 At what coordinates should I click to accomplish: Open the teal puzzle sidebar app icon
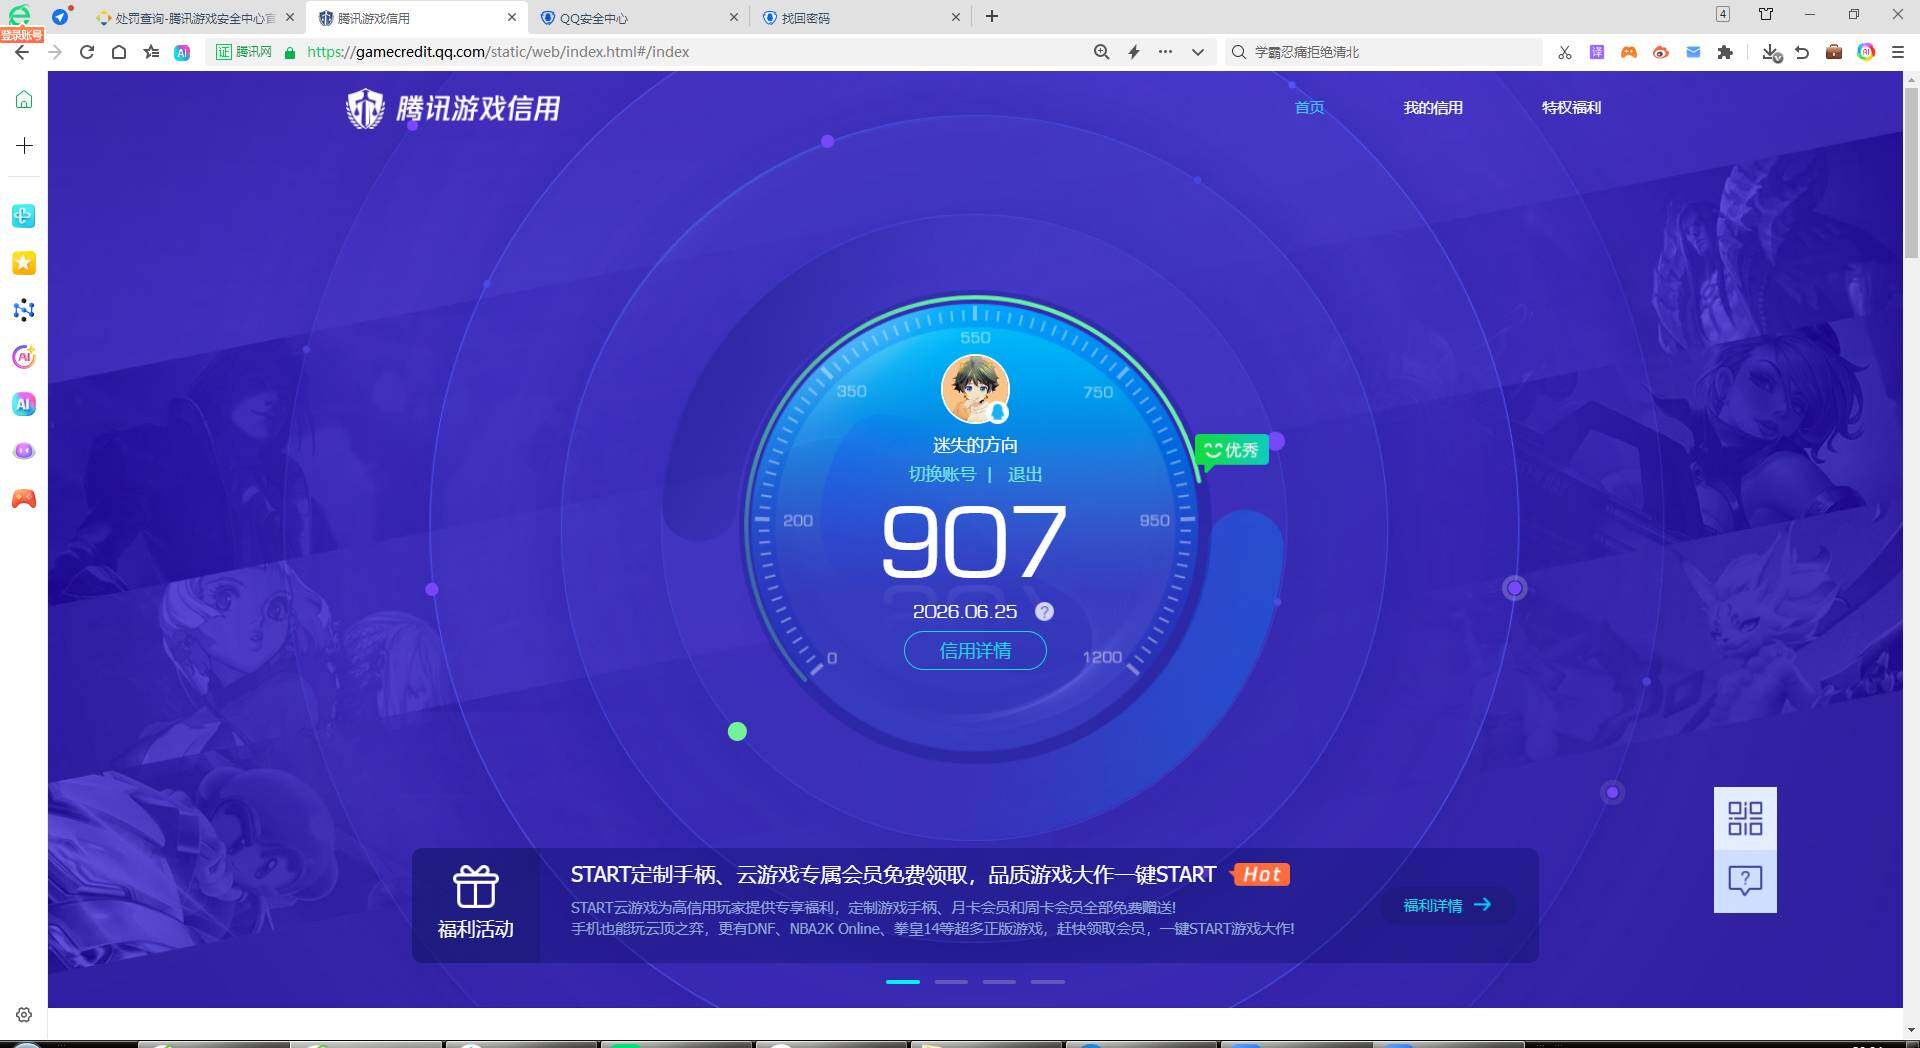point(24,216)
